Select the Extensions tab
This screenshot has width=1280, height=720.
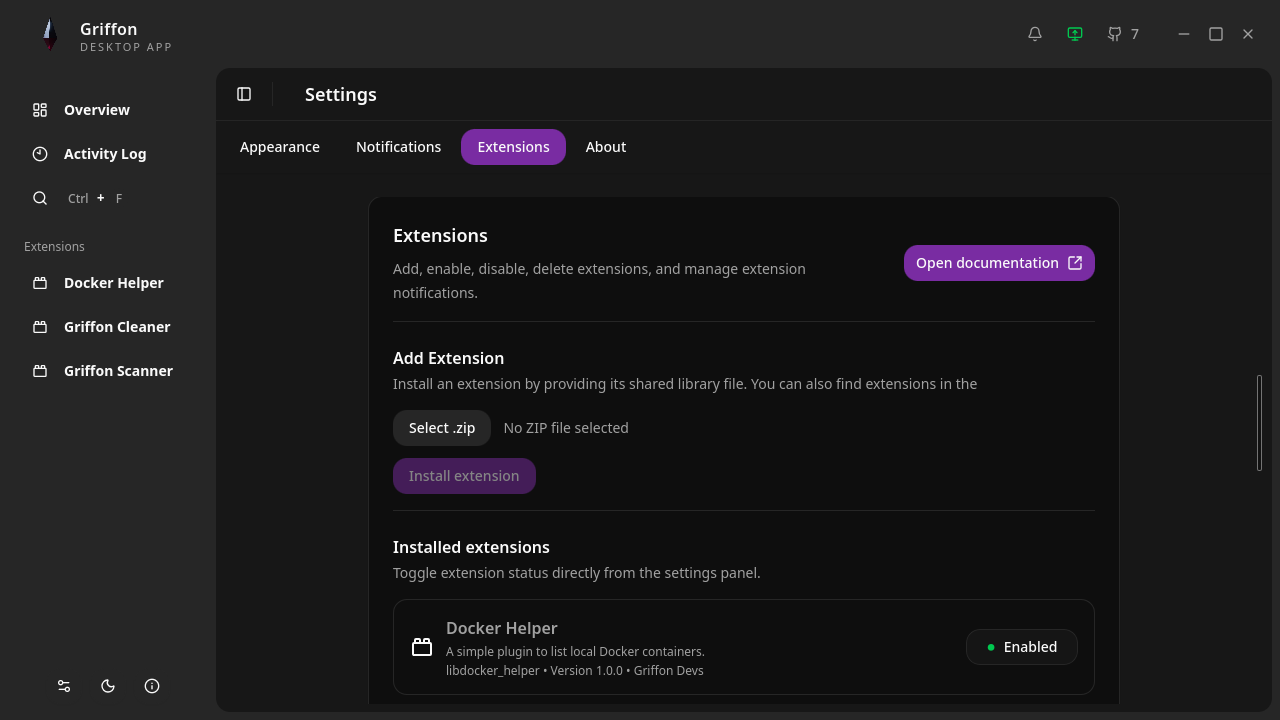513,147
